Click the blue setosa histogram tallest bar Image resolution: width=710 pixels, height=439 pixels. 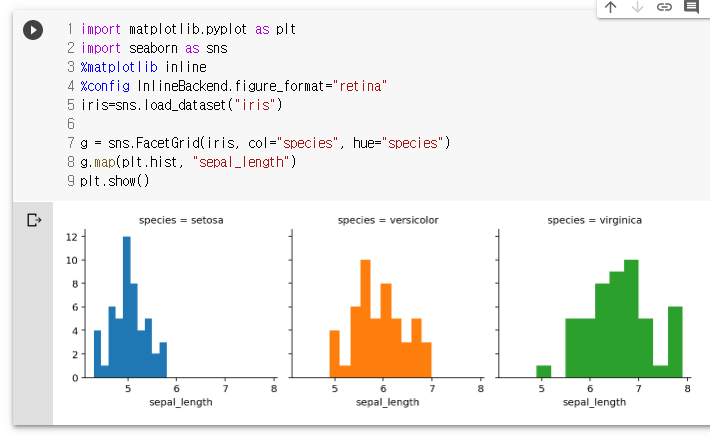click(x=127, y=307)
